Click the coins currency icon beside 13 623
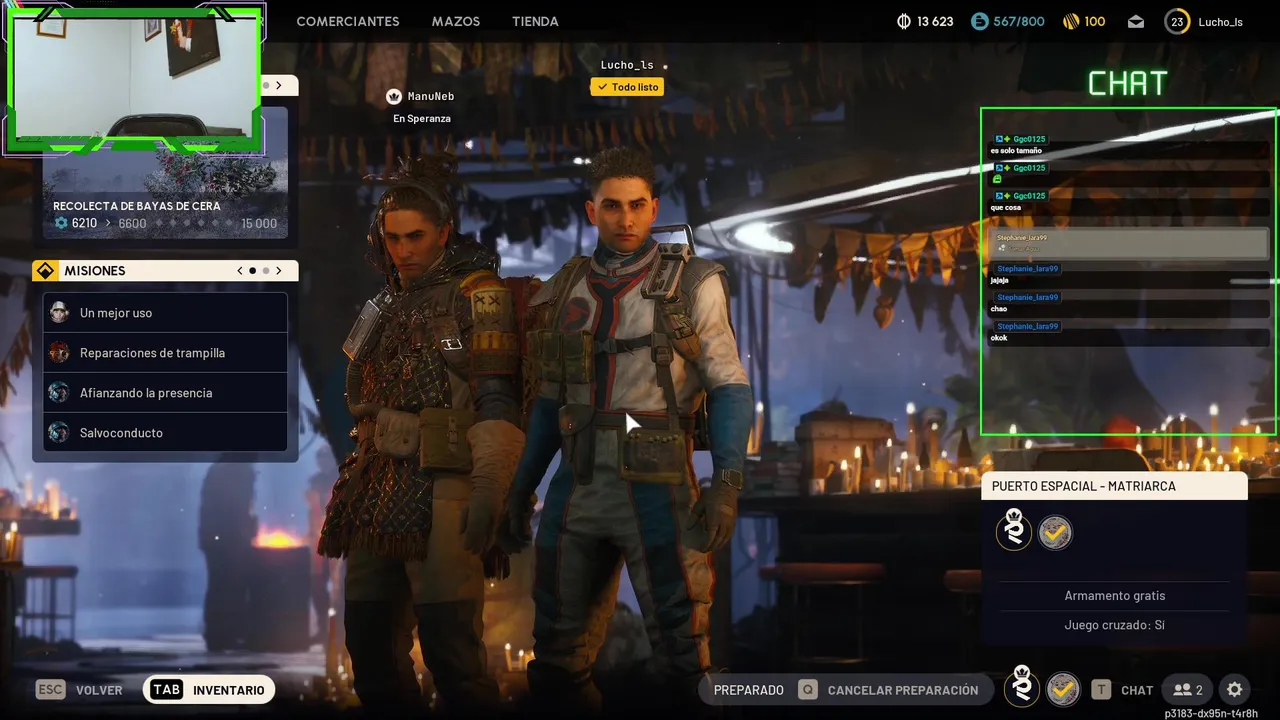This screenshot has width=1280, height=720. [x=904, y=21]
